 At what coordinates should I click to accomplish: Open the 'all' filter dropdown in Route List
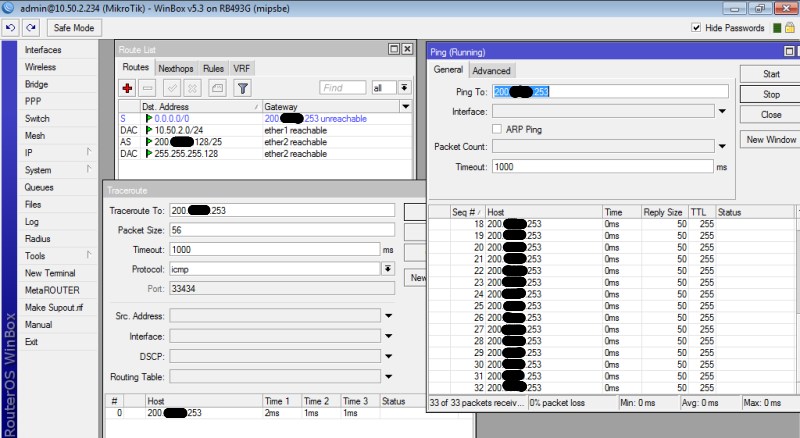[404, 88]
